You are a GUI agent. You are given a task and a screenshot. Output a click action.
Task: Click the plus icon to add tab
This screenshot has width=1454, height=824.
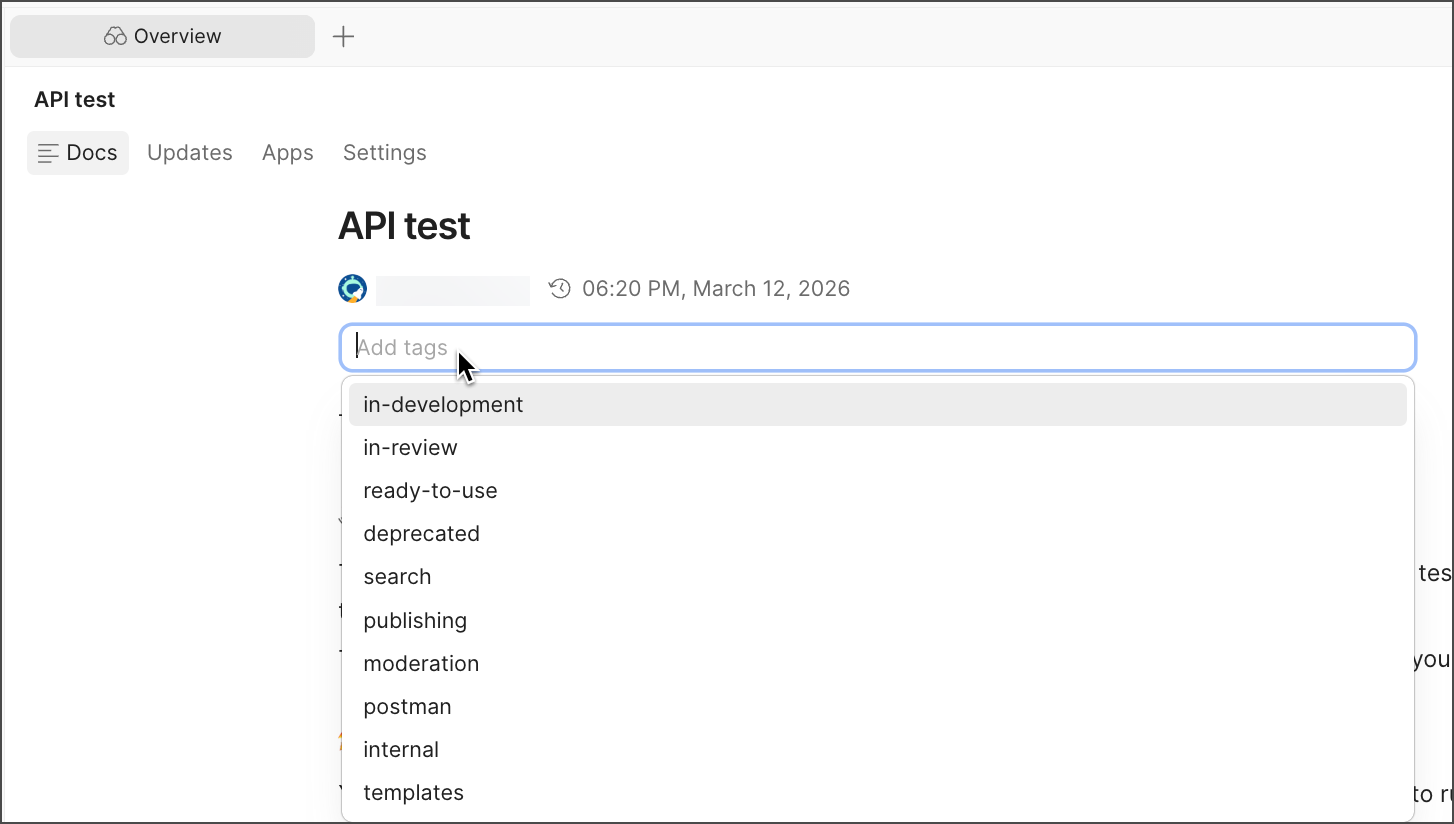(x=343, y=37)
